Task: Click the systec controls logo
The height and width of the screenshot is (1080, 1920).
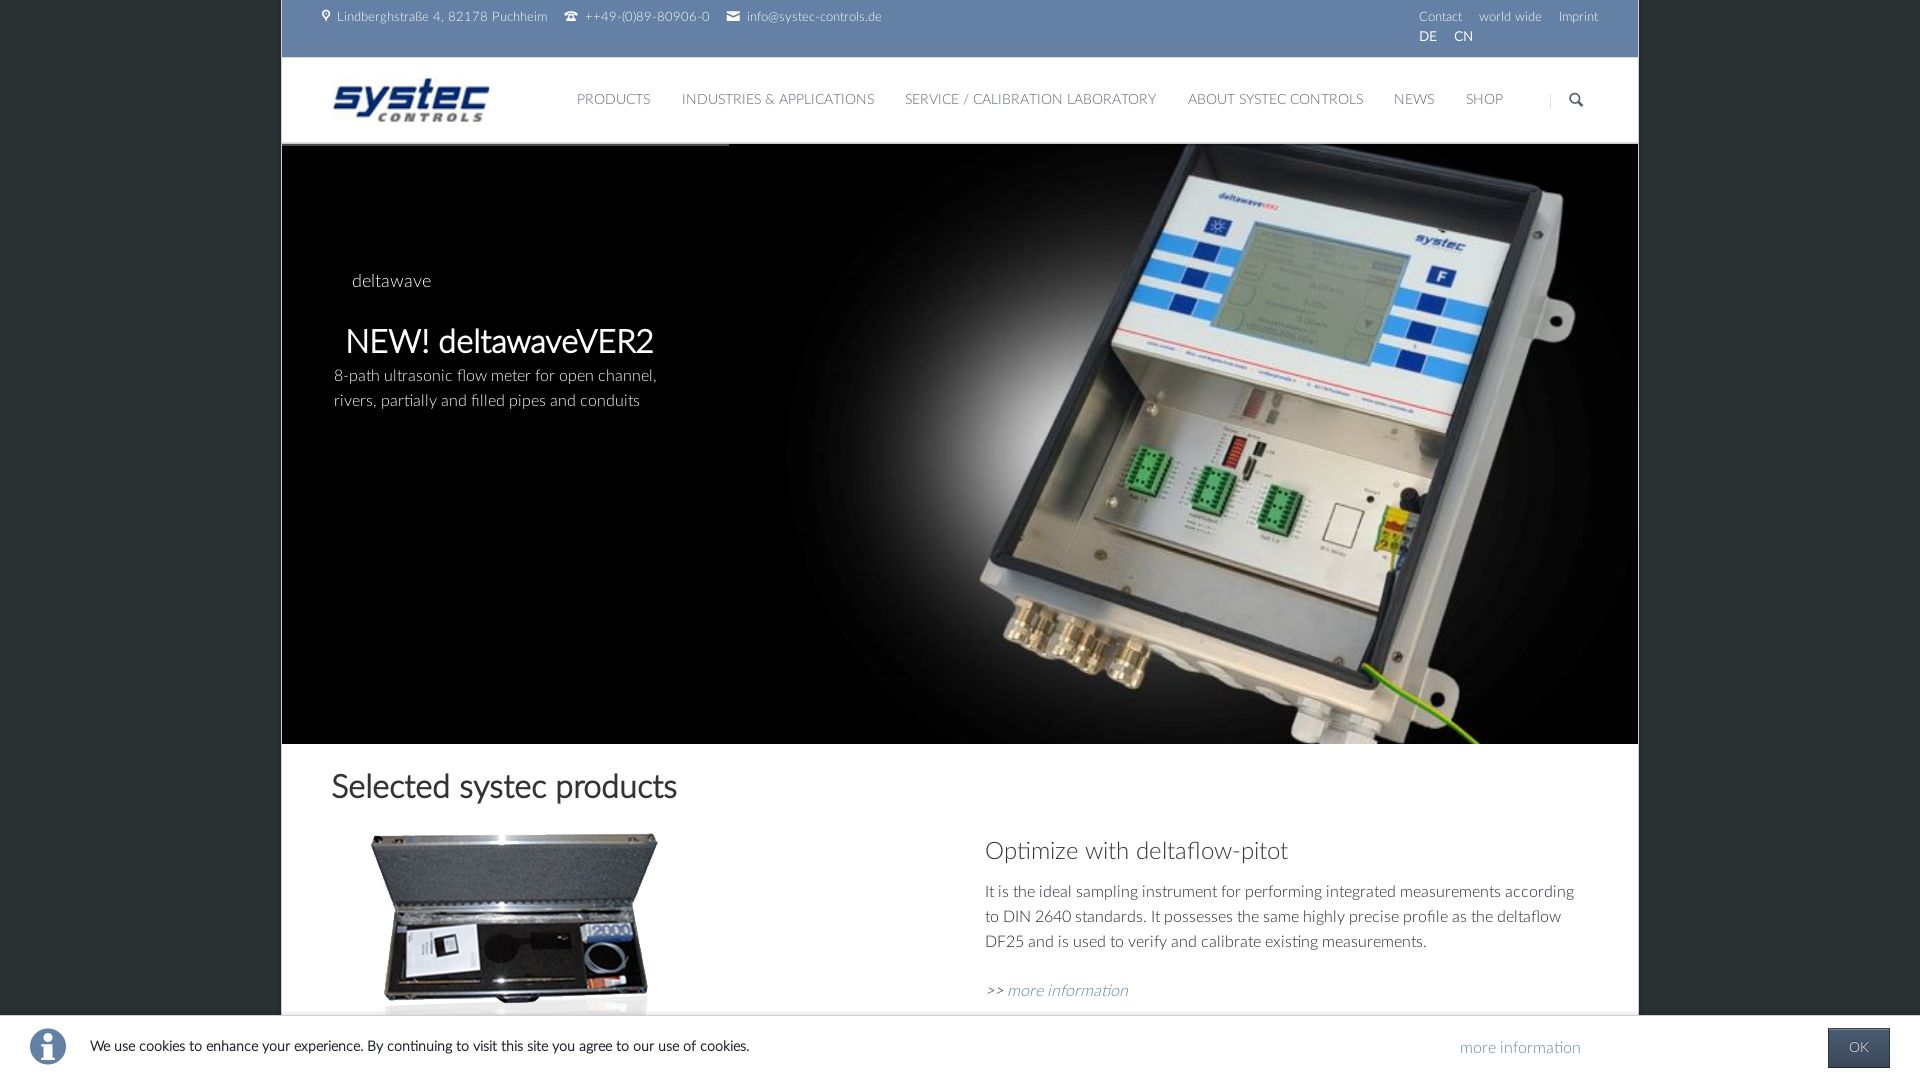Action: coord(411,100)
